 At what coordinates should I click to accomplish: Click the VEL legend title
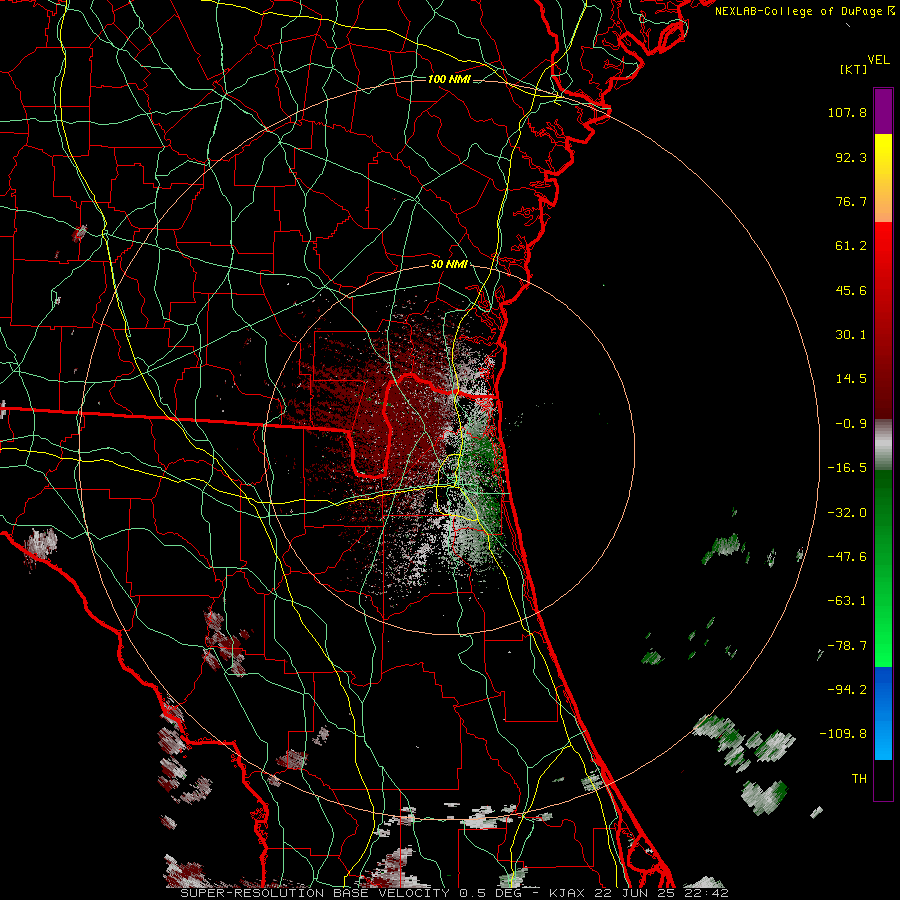[x=878, y=60]
